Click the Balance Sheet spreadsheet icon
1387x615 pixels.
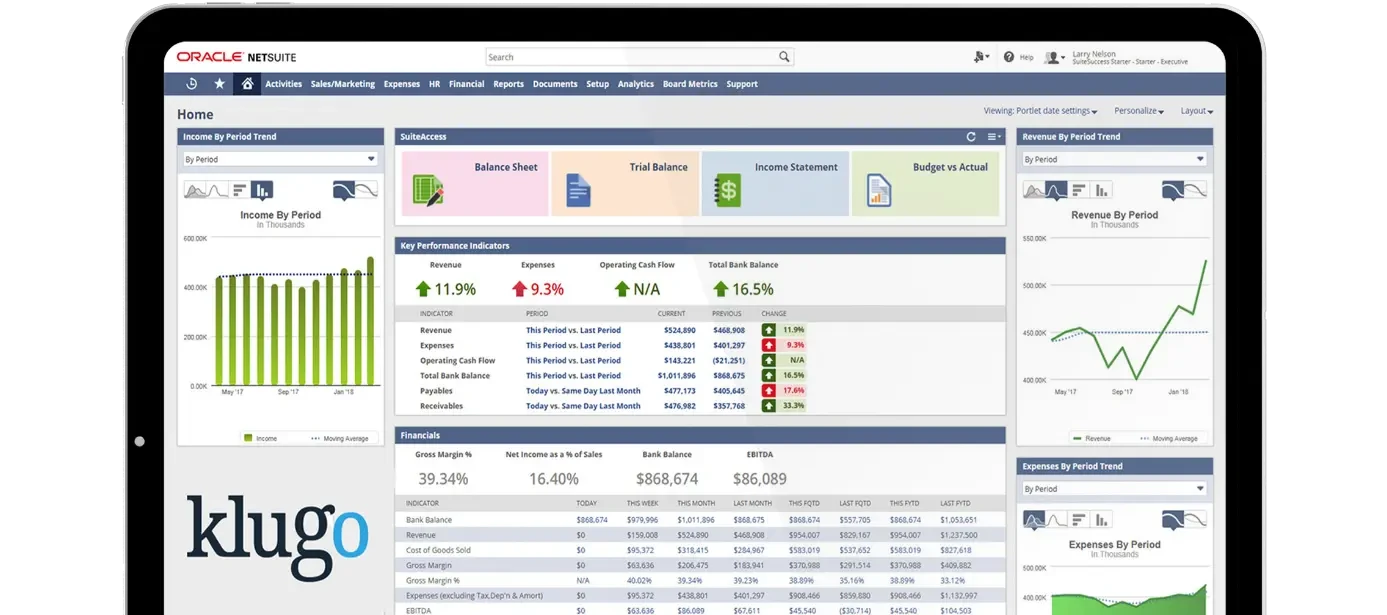(428, 190)
